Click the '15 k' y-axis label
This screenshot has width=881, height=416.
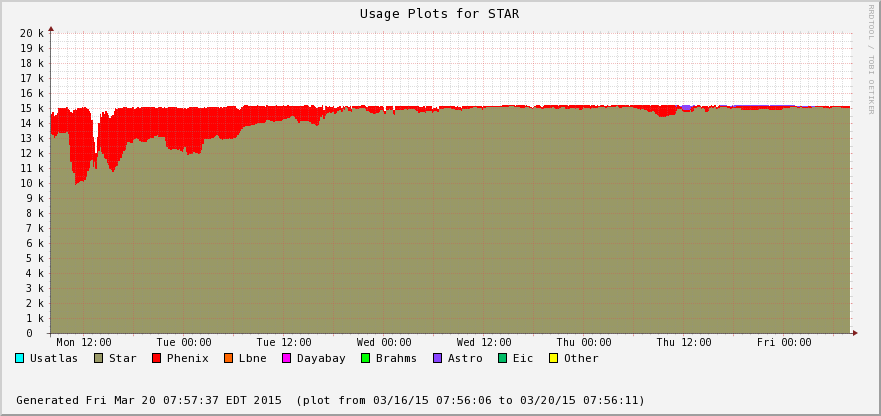(x=32, y=108)
